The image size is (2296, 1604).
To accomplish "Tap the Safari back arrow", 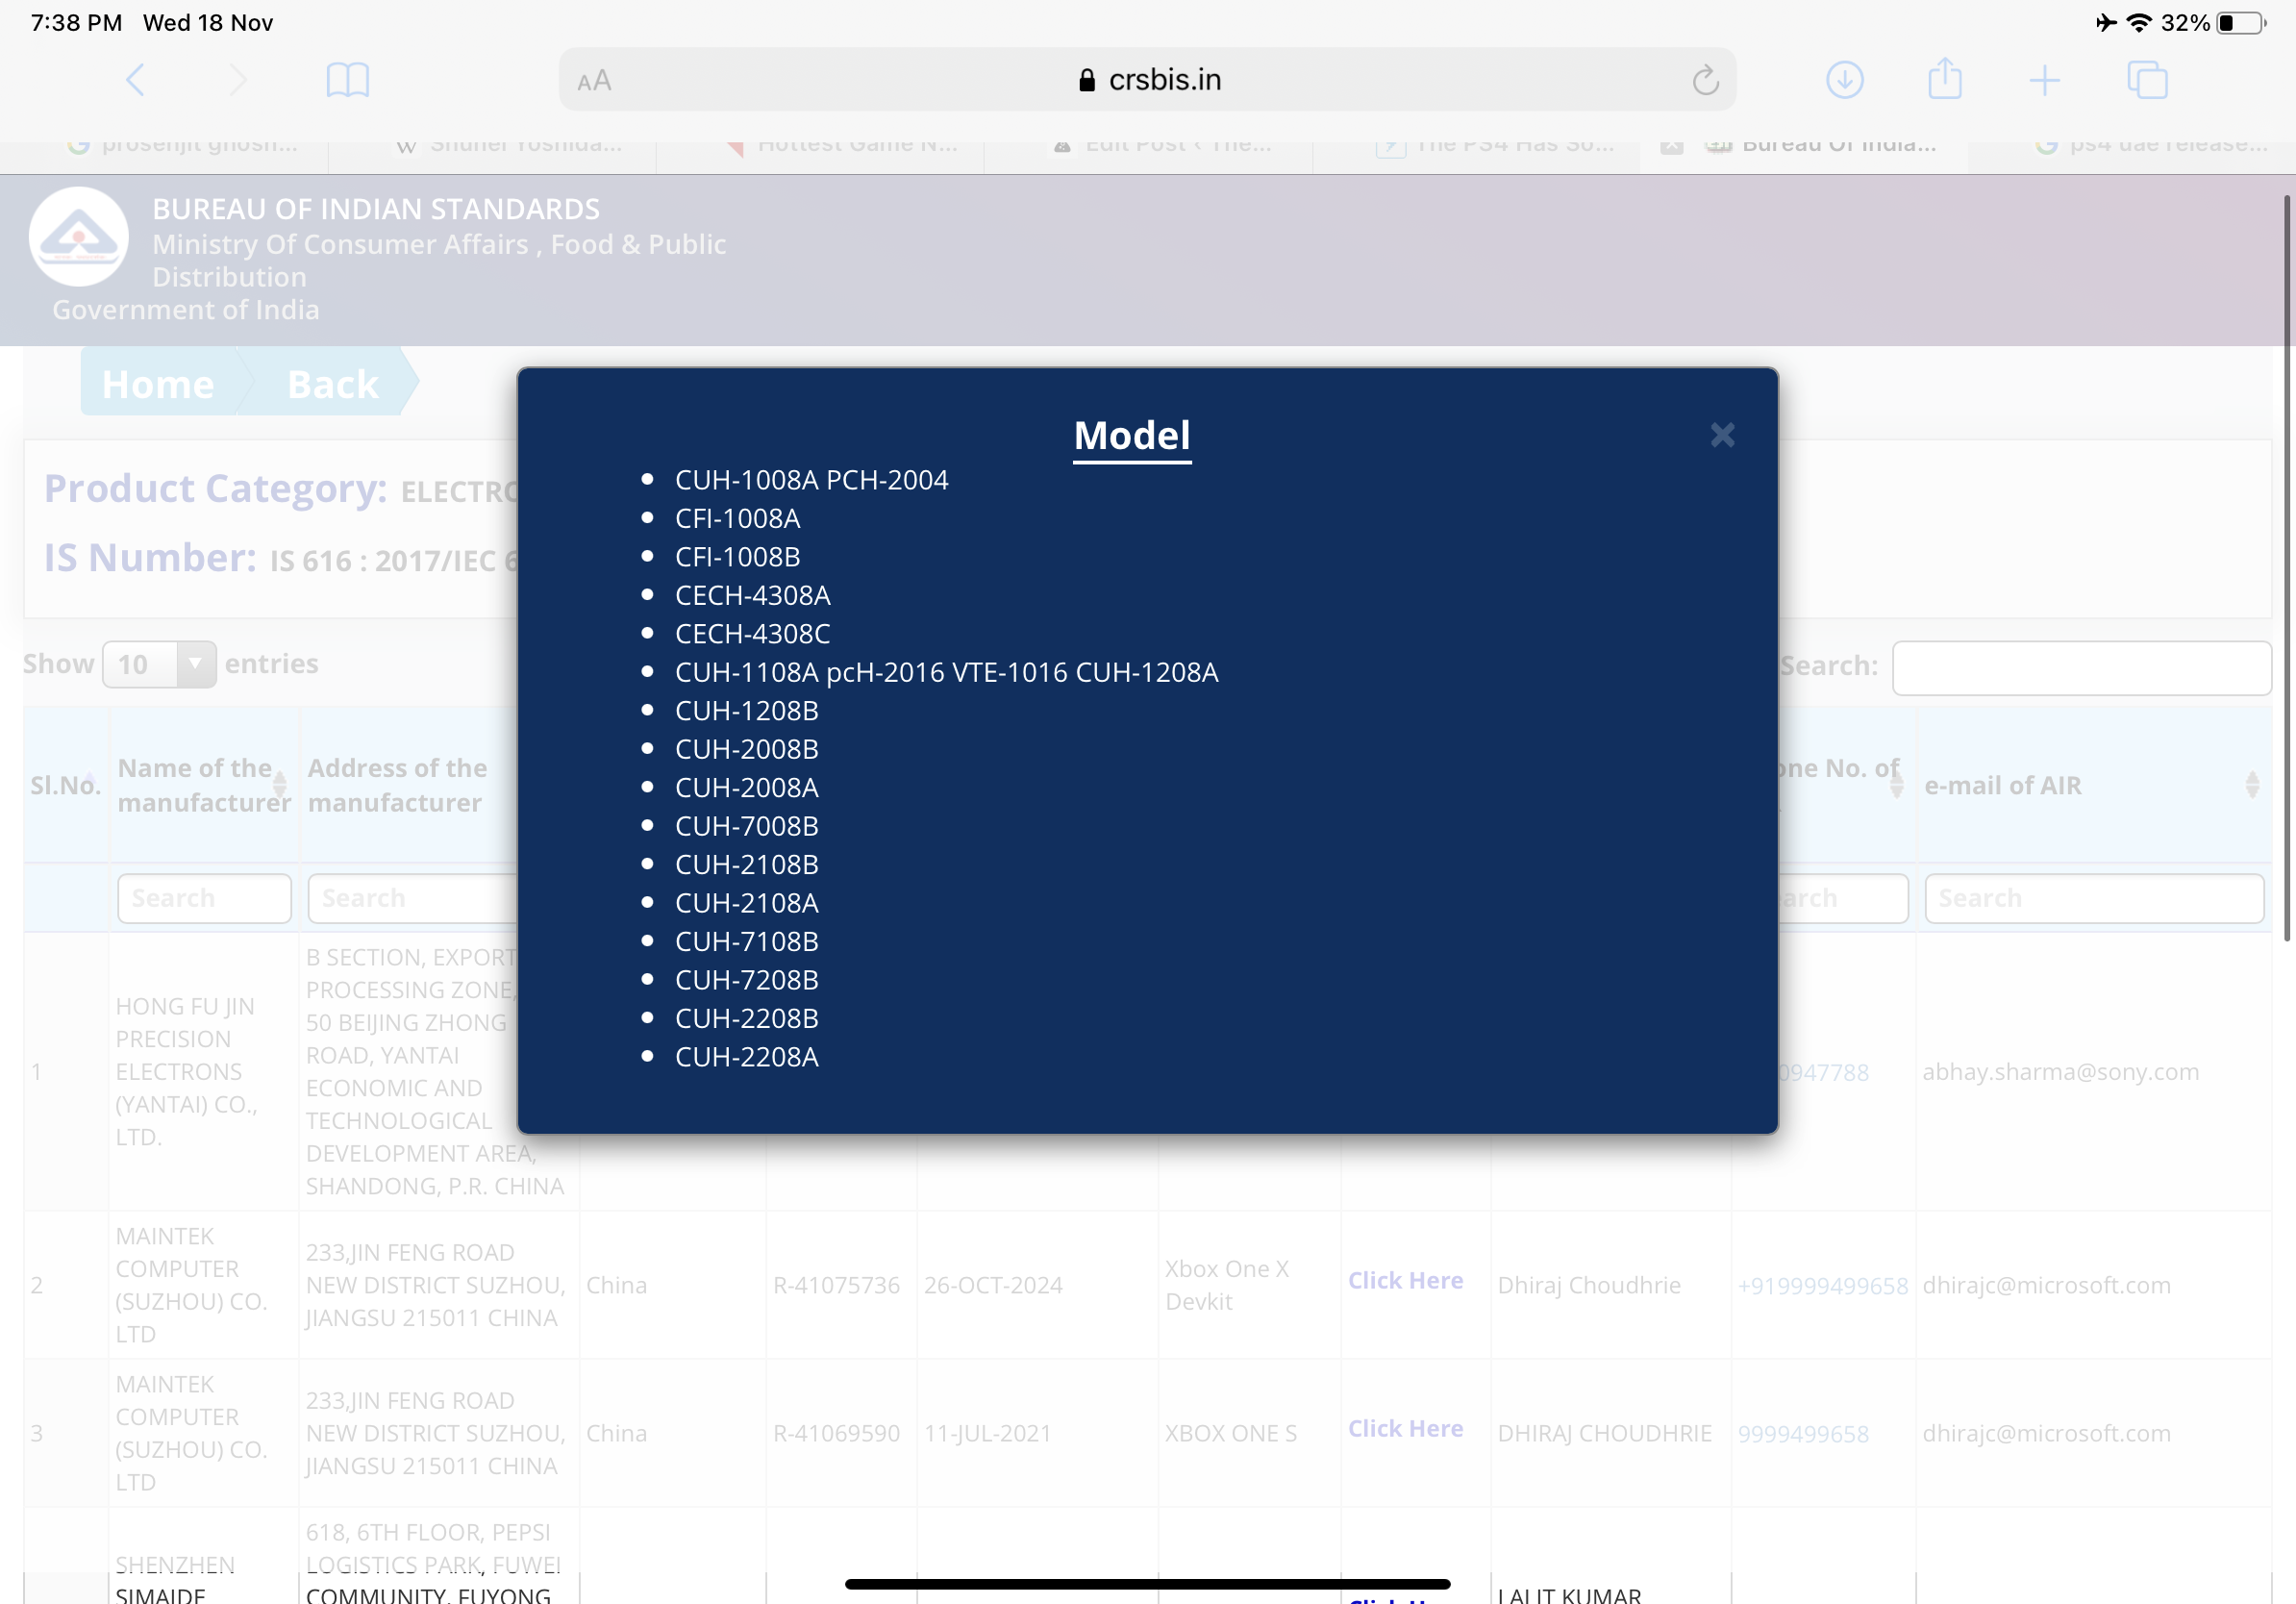I will point(136,80).
